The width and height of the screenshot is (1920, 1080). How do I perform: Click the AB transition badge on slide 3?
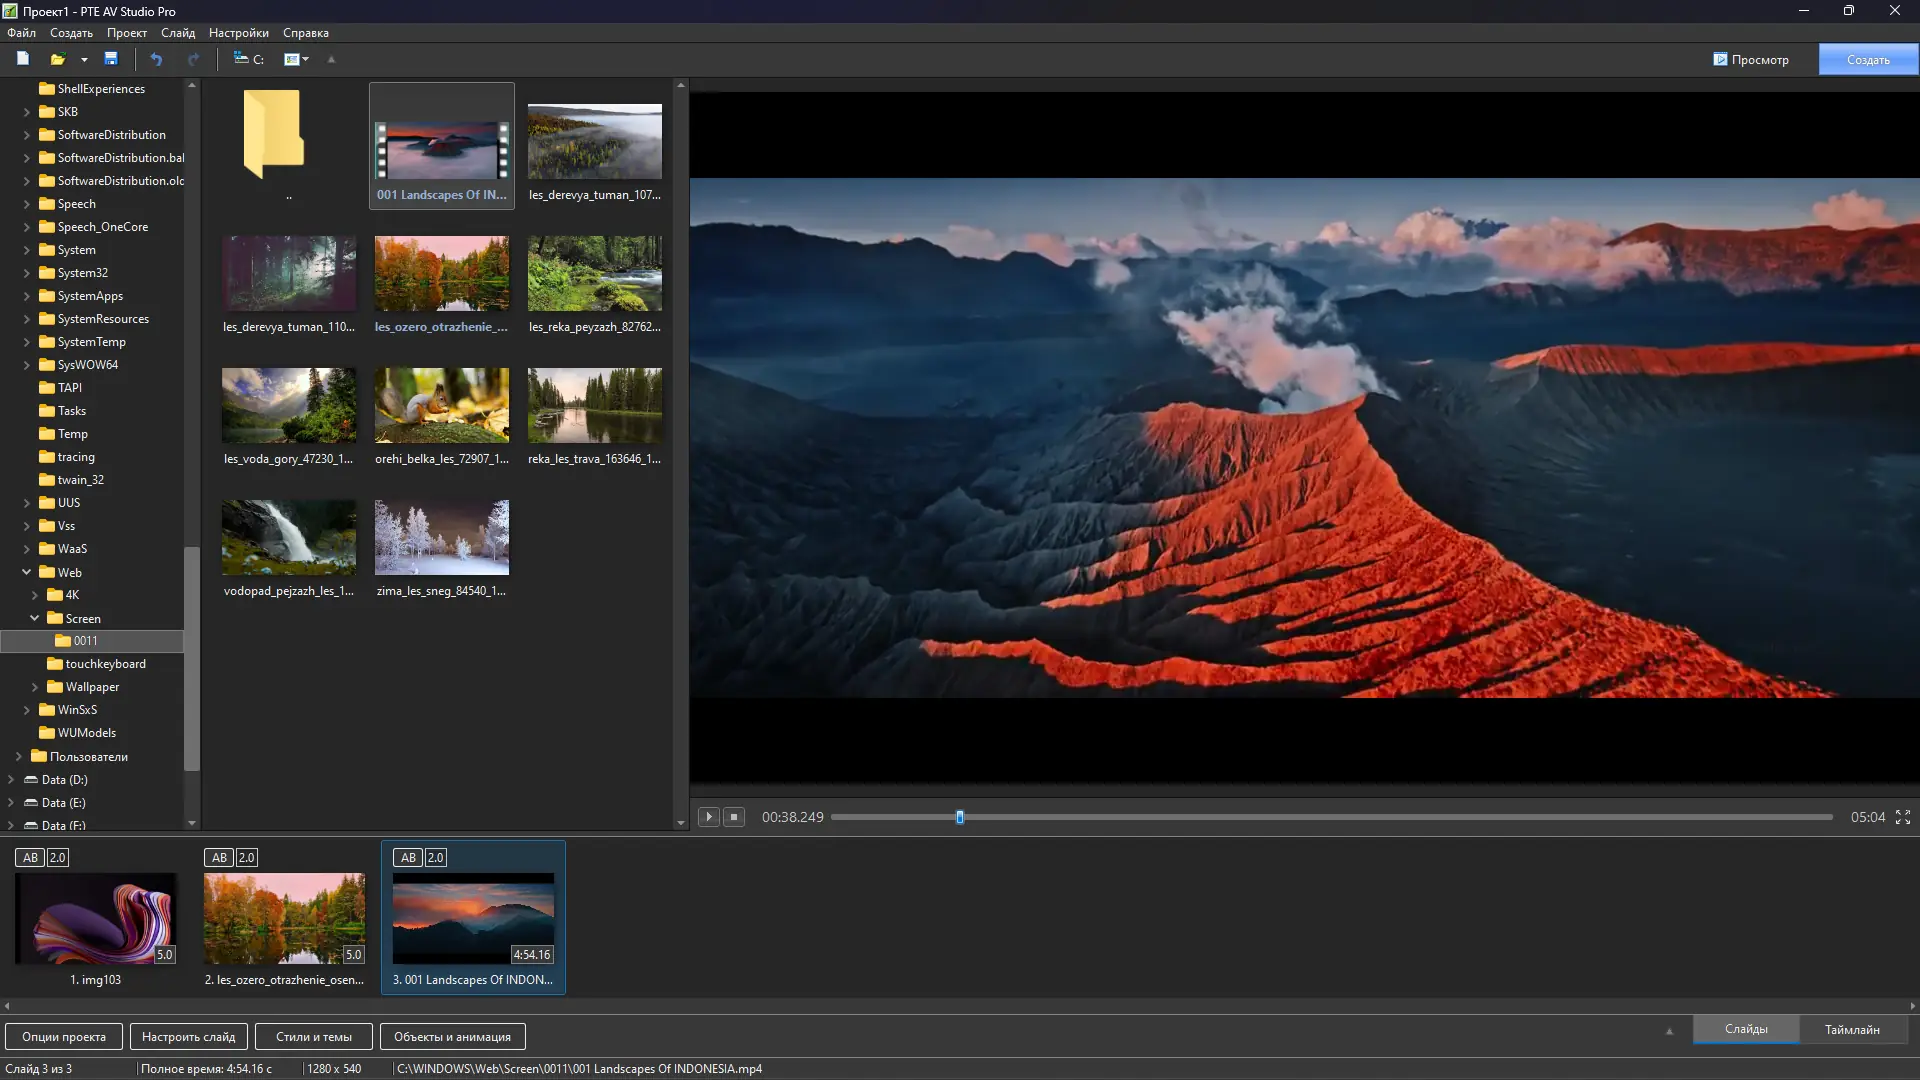(408, 858)
